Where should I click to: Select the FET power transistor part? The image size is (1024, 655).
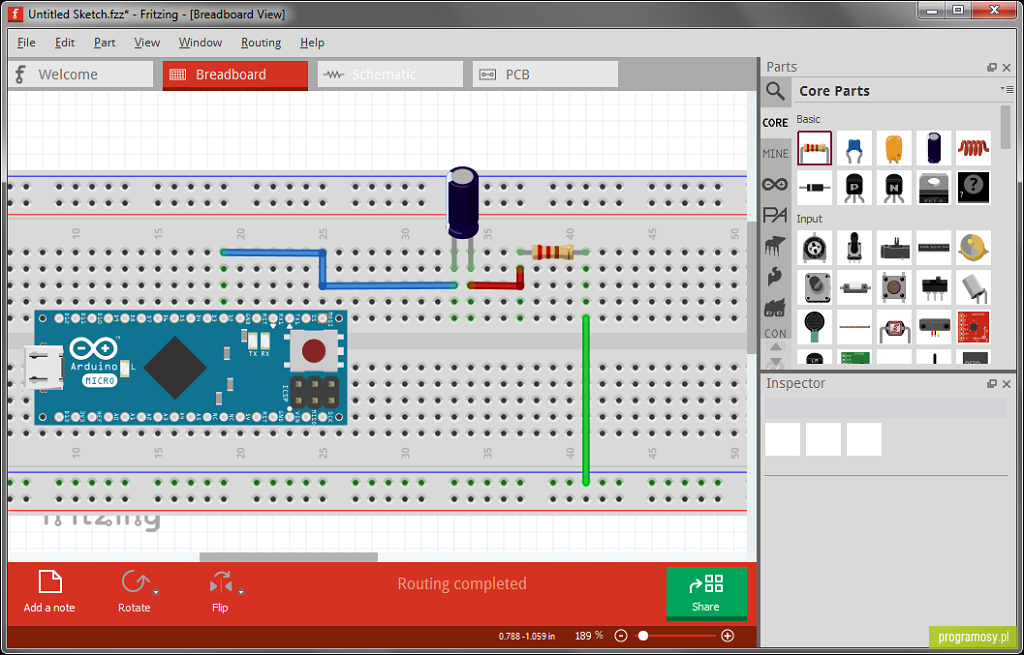(x=933, y=187)
